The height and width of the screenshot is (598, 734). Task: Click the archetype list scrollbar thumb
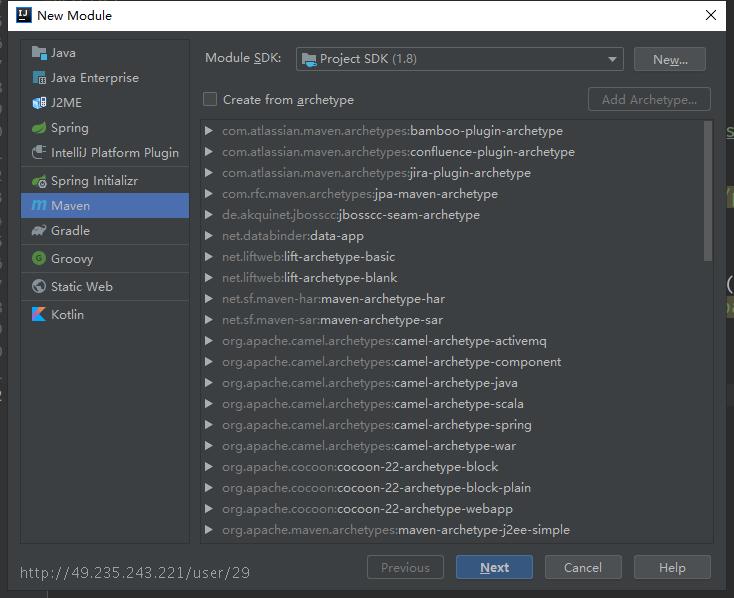tap(708, 191)
